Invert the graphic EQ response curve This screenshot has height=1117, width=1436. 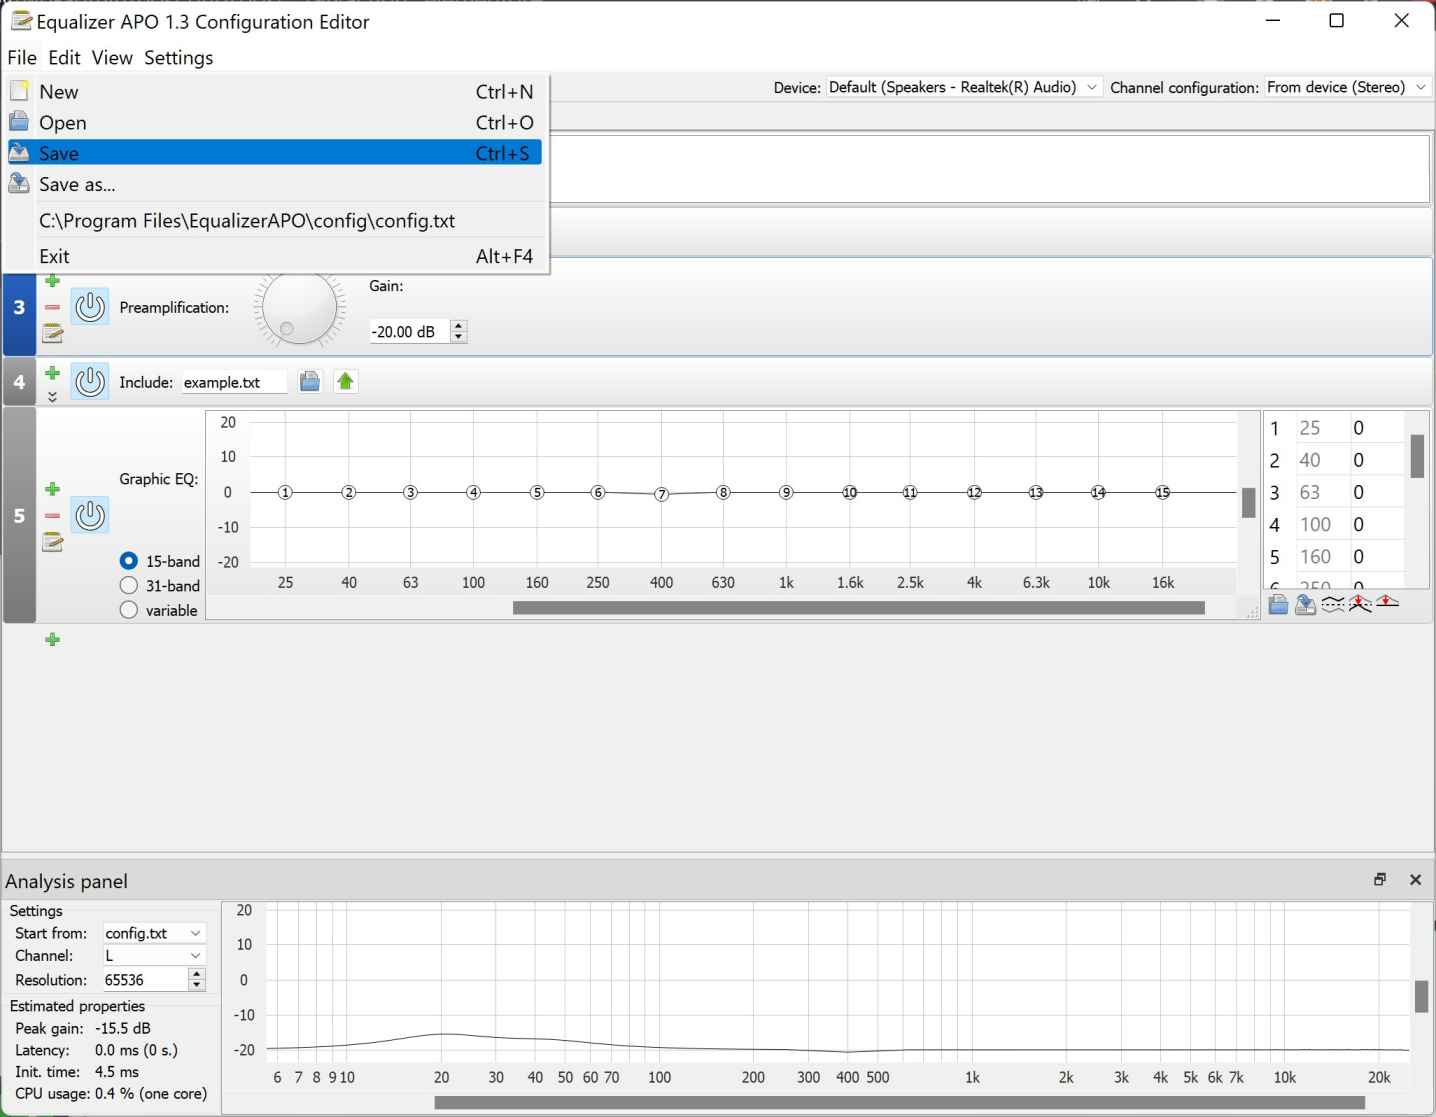coord(1333,603)
